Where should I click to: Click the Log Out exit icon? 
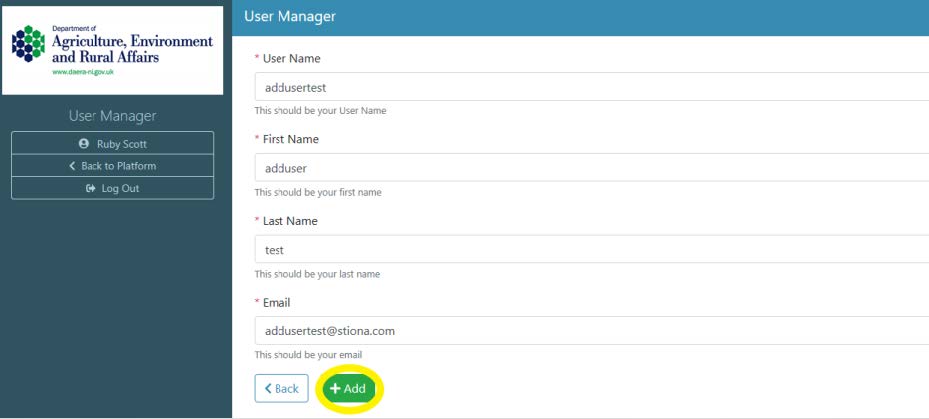(89, 188)
